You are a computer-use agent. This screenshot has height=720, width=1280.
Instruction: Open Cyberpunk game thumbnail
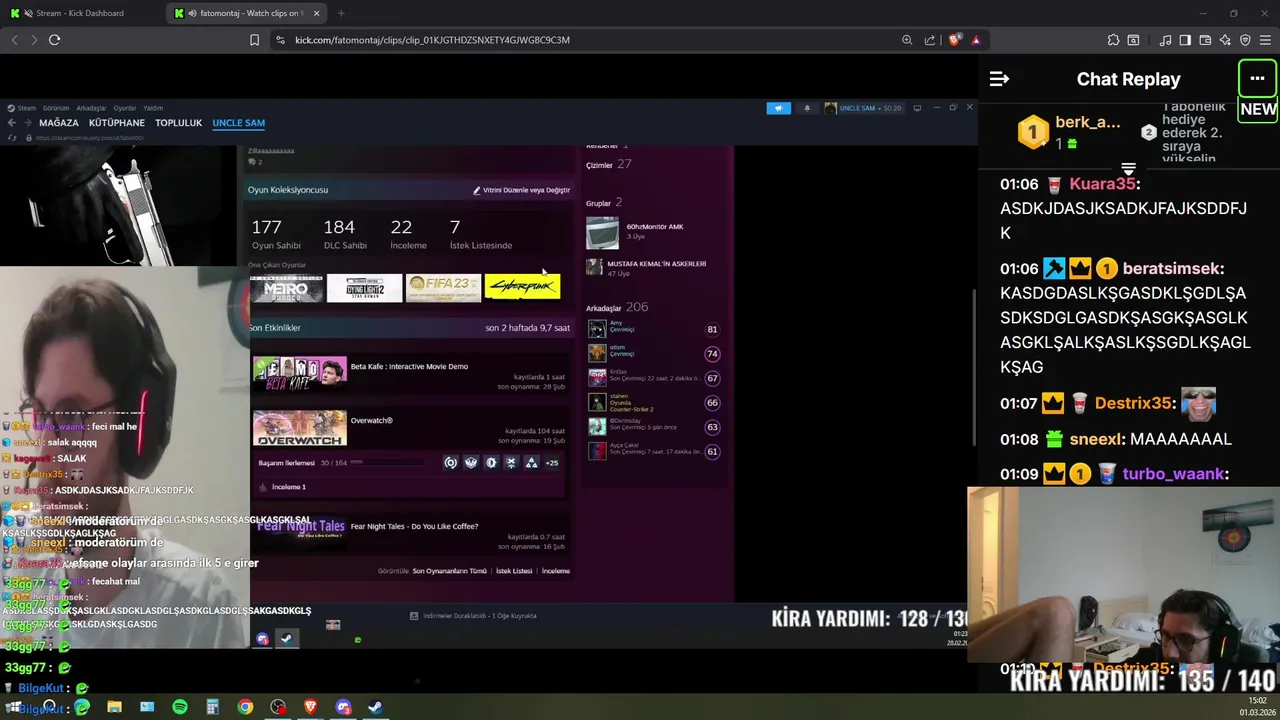pyautogui.click(x=522, y=288)
